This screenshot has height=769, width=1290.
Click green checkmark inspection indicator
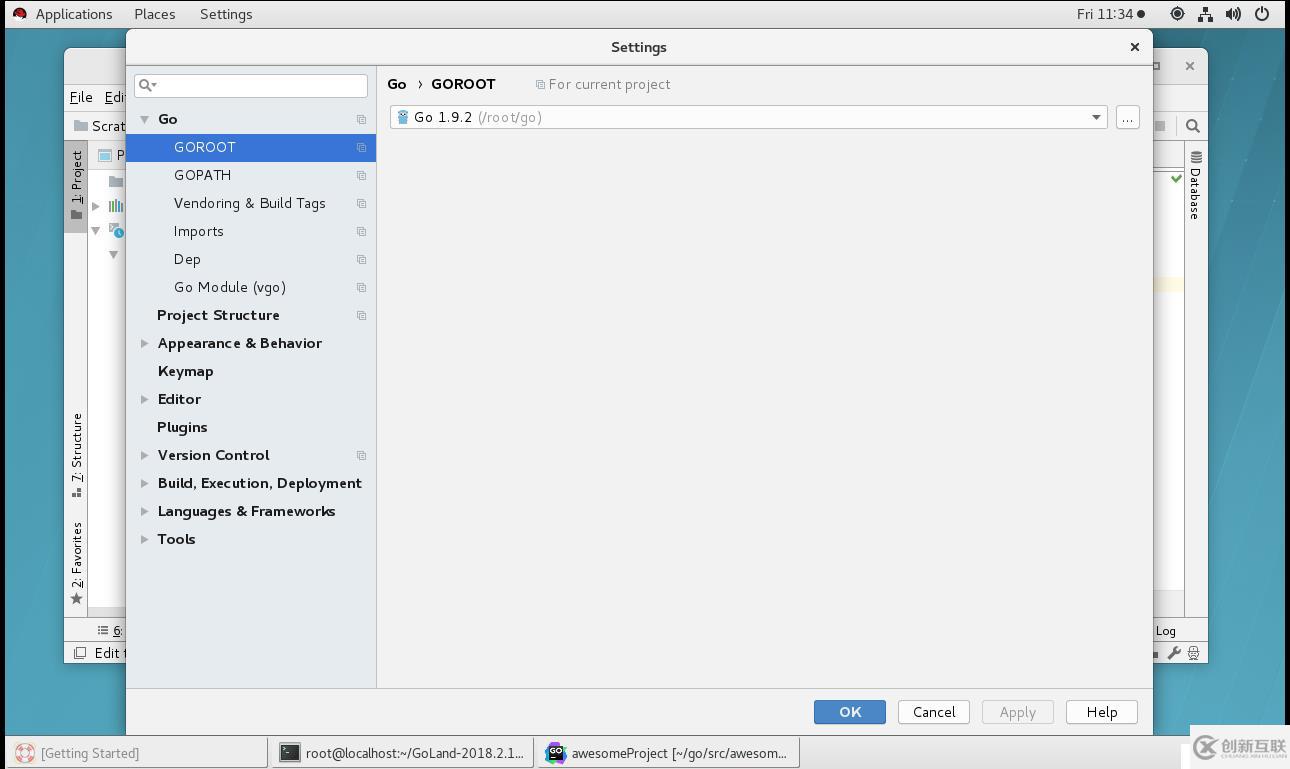1176,179
